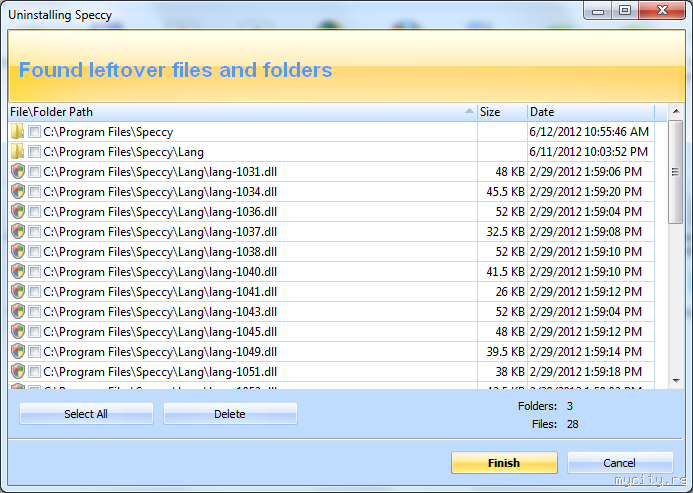Enable the checkbox for lang-1036.dll

[x=34, y=211]
